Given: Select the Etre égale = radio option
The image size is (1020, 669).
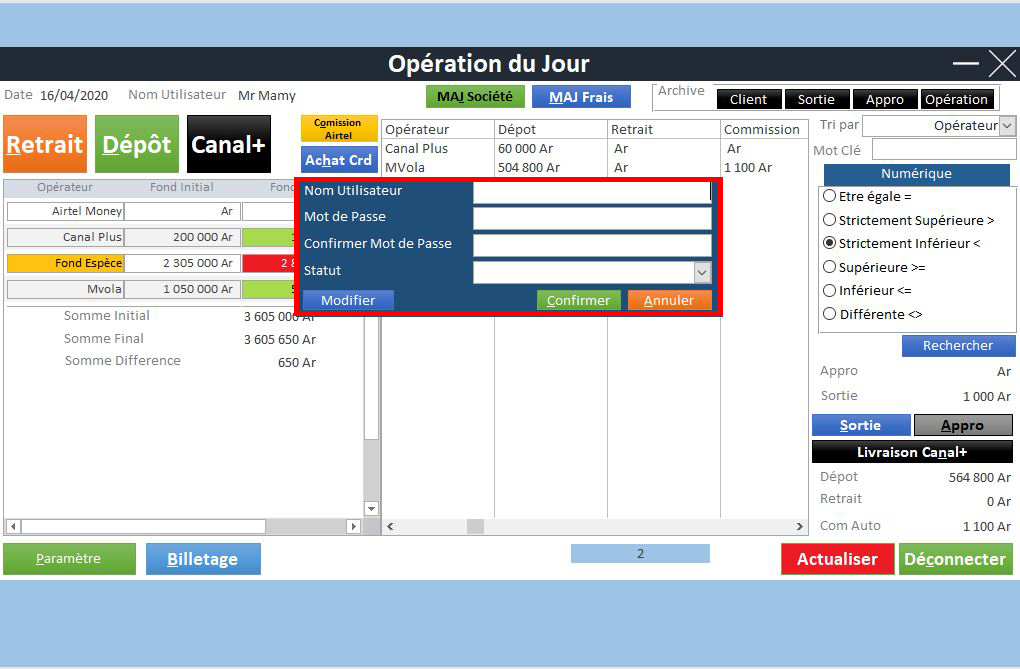Looking at the screenshot, I should (829, 196).
